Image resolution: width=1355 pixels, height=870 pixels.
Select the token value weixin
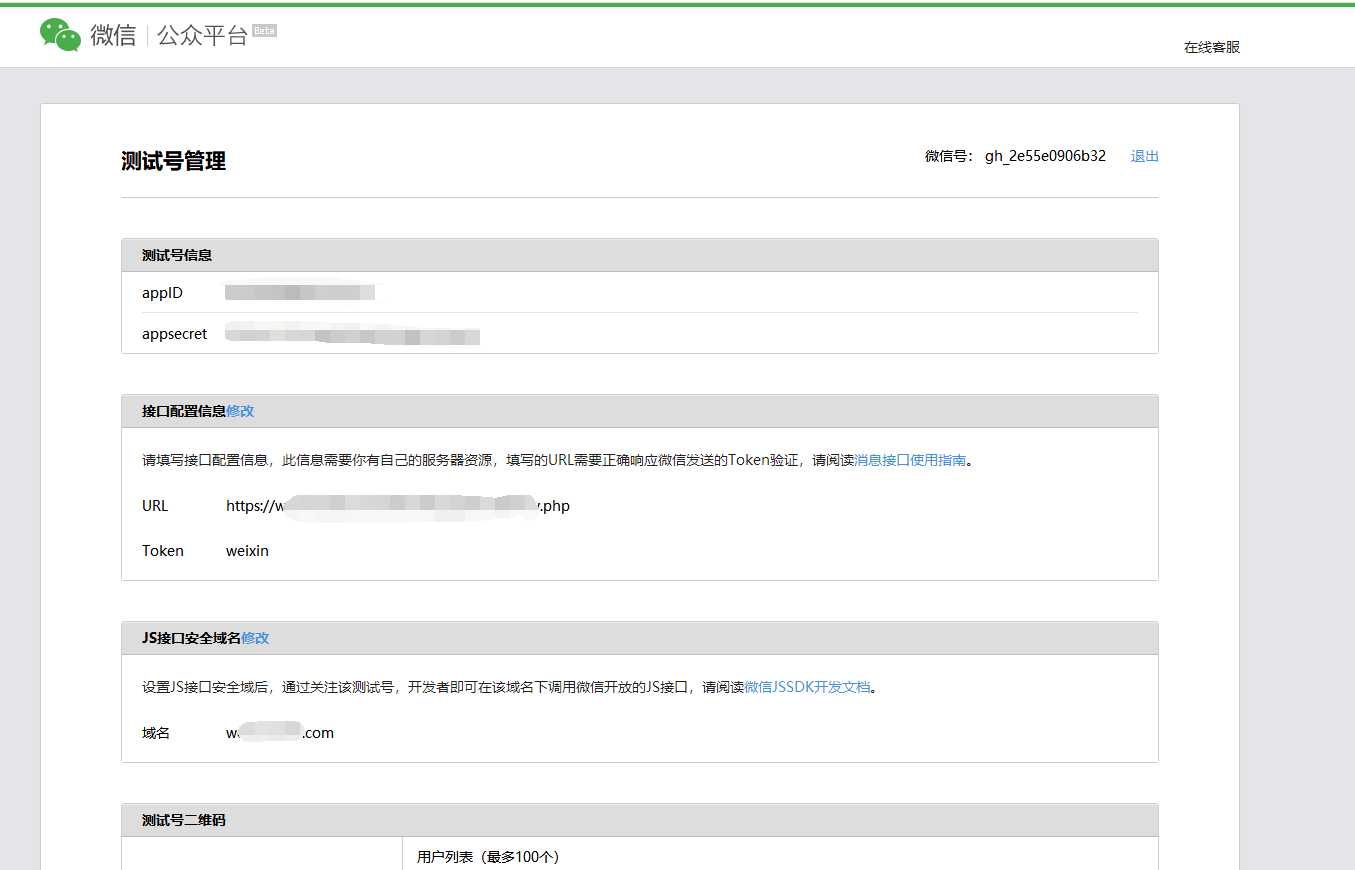pyautogui.click(x=247, y=551)
